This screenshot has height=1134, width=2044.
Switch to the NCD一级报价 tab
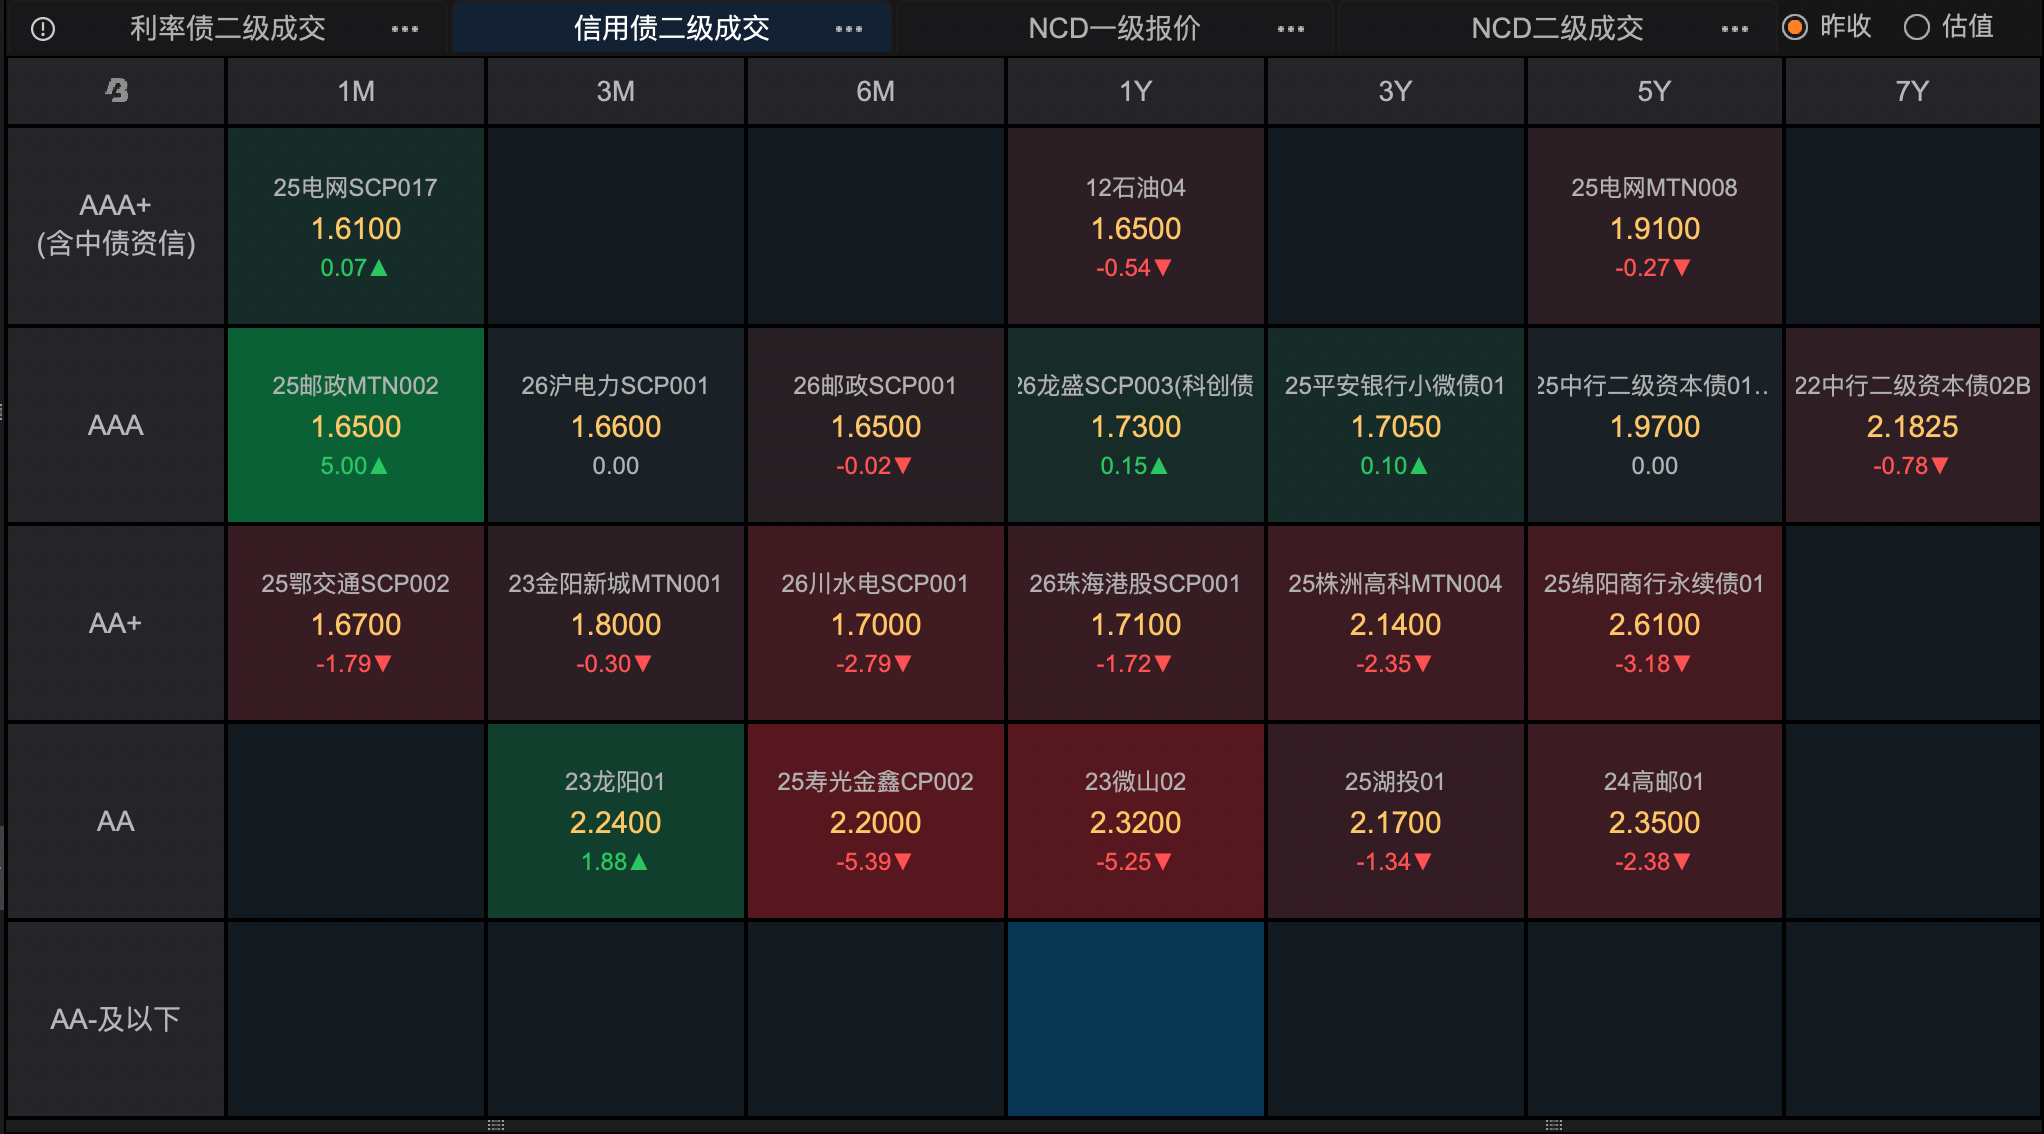(1114, 29)
